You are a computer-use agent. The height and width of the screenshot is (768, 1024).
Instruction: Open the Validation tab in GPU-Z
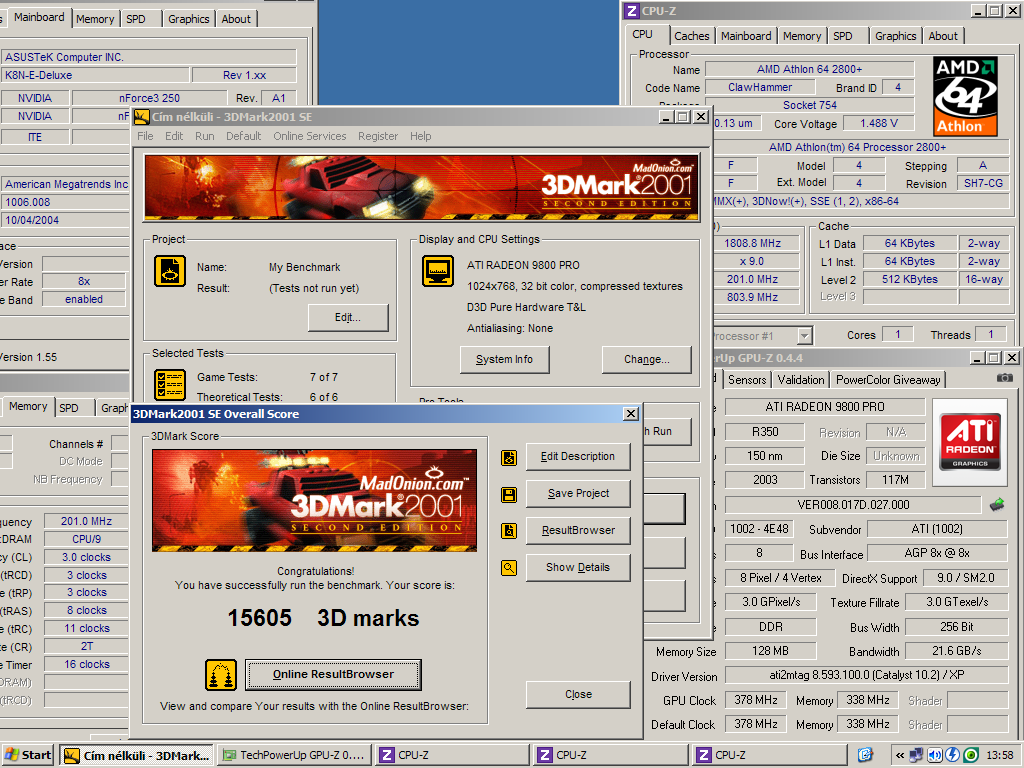click(x=801, y=379)
